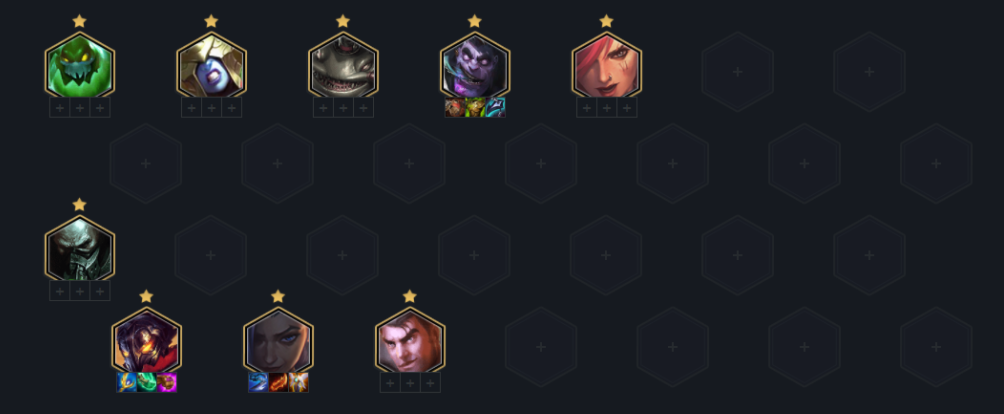
Task: Add a champion to the empty hex right of Katarina
Action: pyautogui.click(x=738, y=72)
